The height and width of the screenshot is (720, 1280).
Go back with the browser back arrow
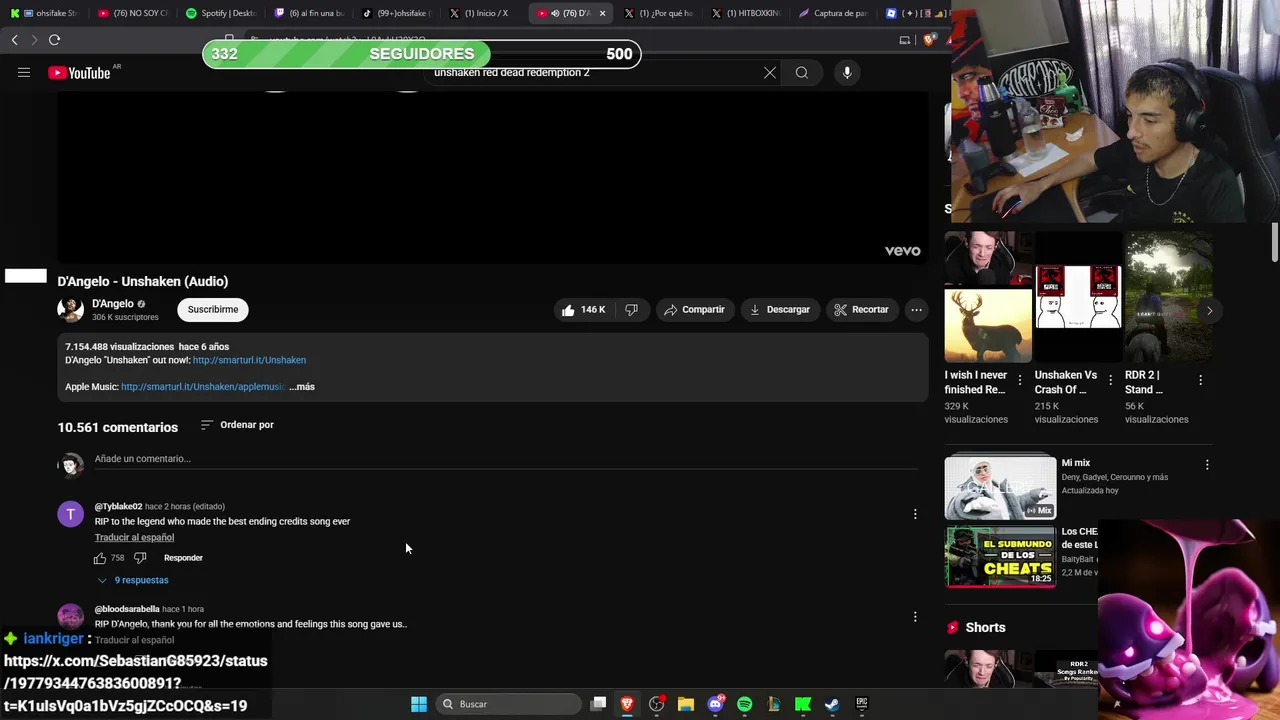coord(15,40)
